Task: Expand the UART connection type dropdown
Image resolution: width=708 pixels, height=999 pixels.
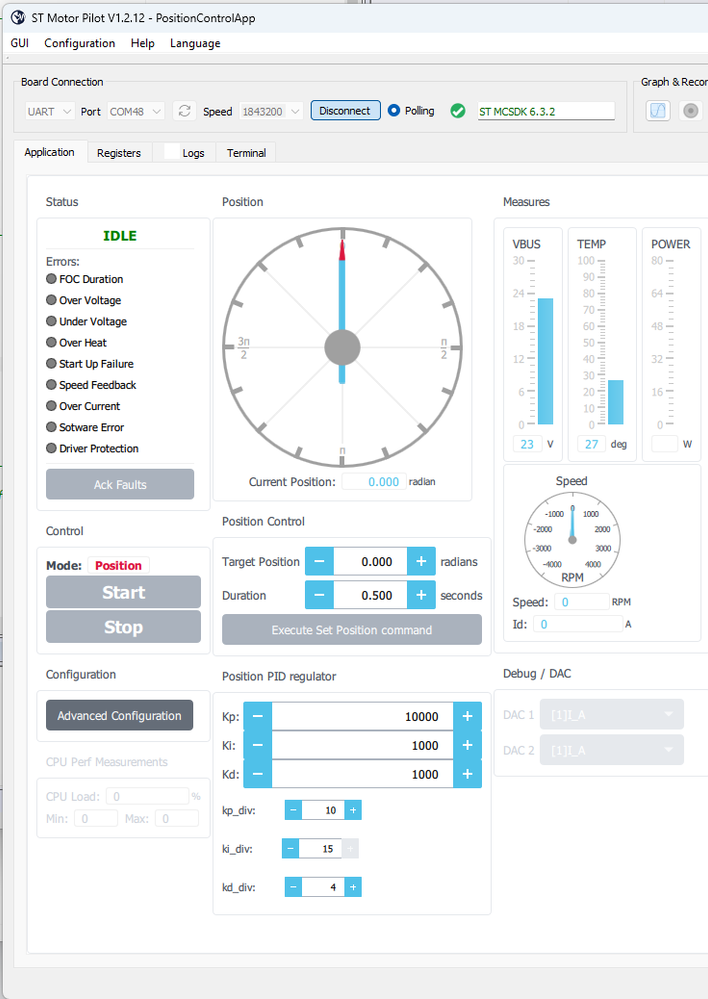Action: pos(50,111)
